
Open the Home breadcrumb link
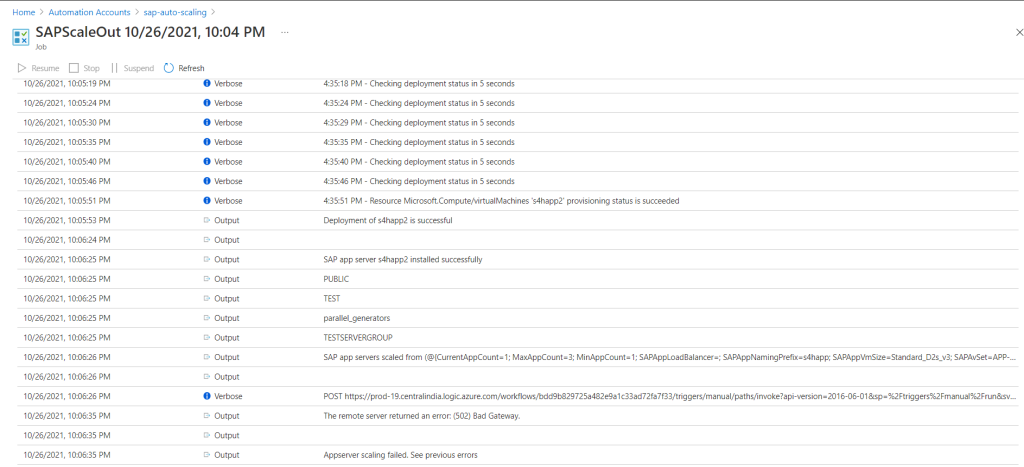[x=24, y=12]
